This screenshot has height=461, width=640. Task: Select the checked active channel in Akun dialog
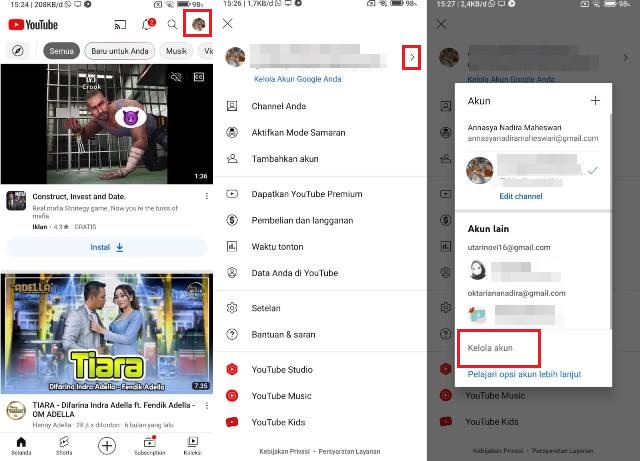tap(533, 170)
